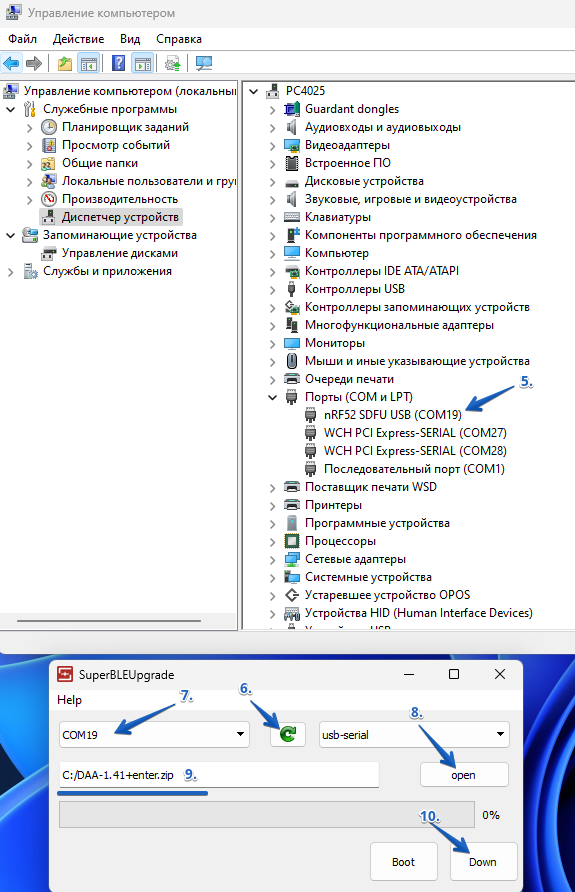Click the Мыши и иные указывающие устройства icon
The width and height of the screenshot is (575, 892).
coord(292,361)
